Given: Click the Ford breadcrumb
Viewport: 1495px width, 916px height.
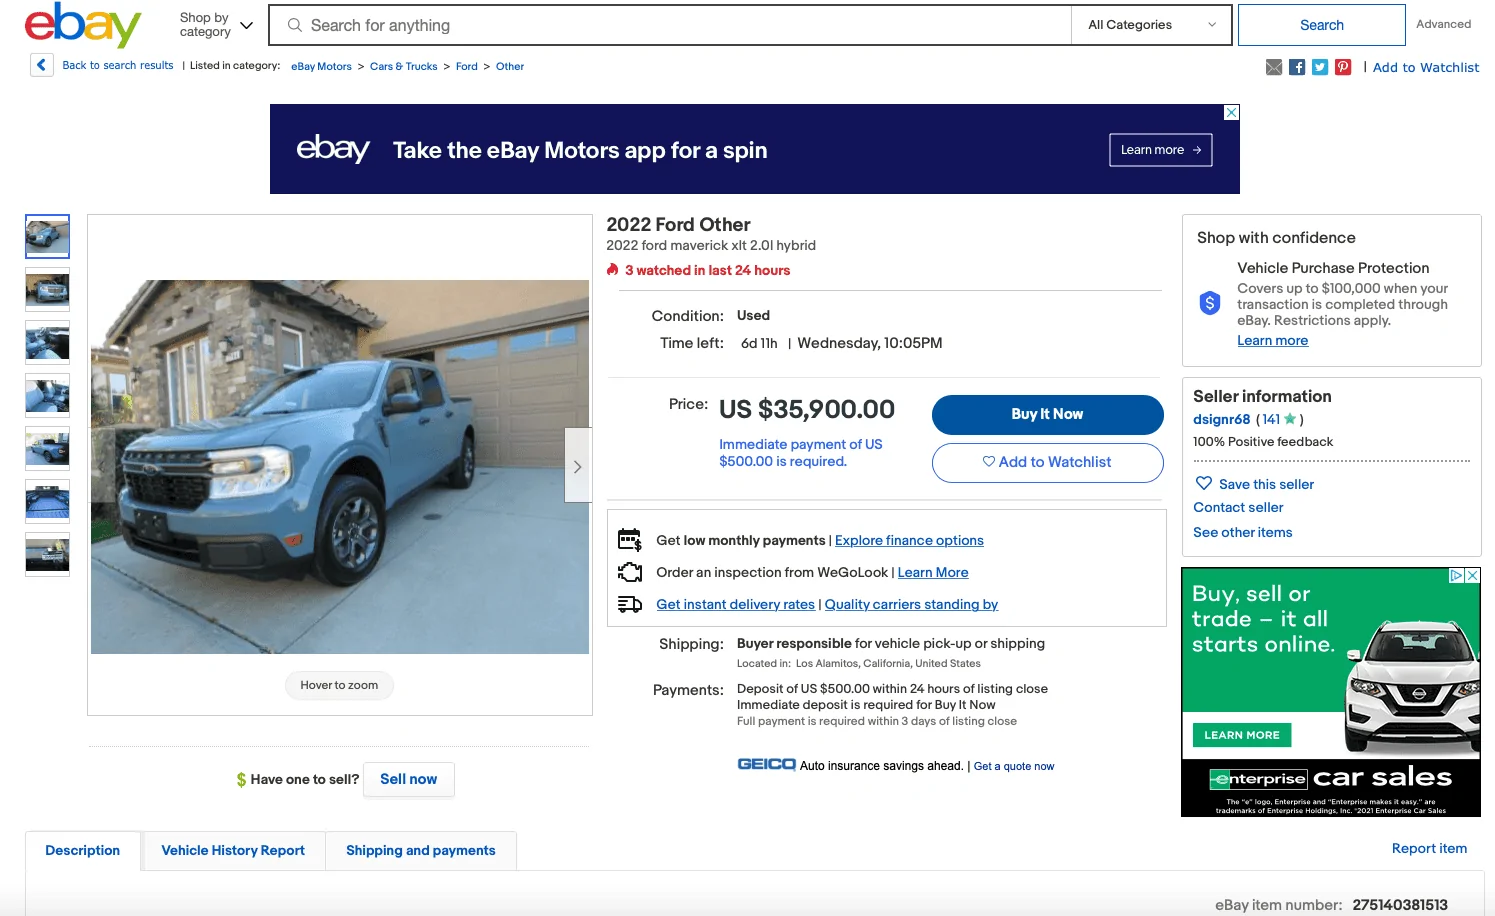Looking at the screenshot, I should pos(467,67).
